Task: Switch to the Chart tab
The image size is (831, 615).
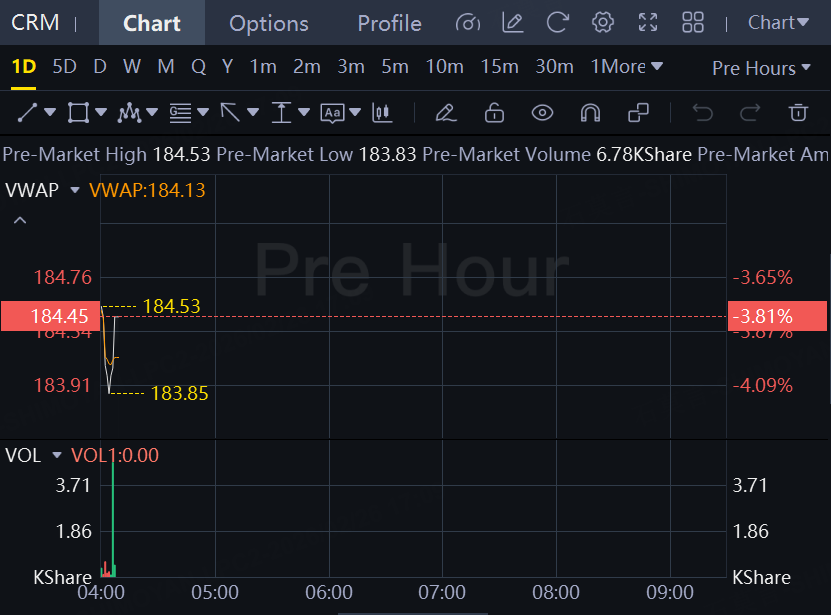Action: (152, 23)
